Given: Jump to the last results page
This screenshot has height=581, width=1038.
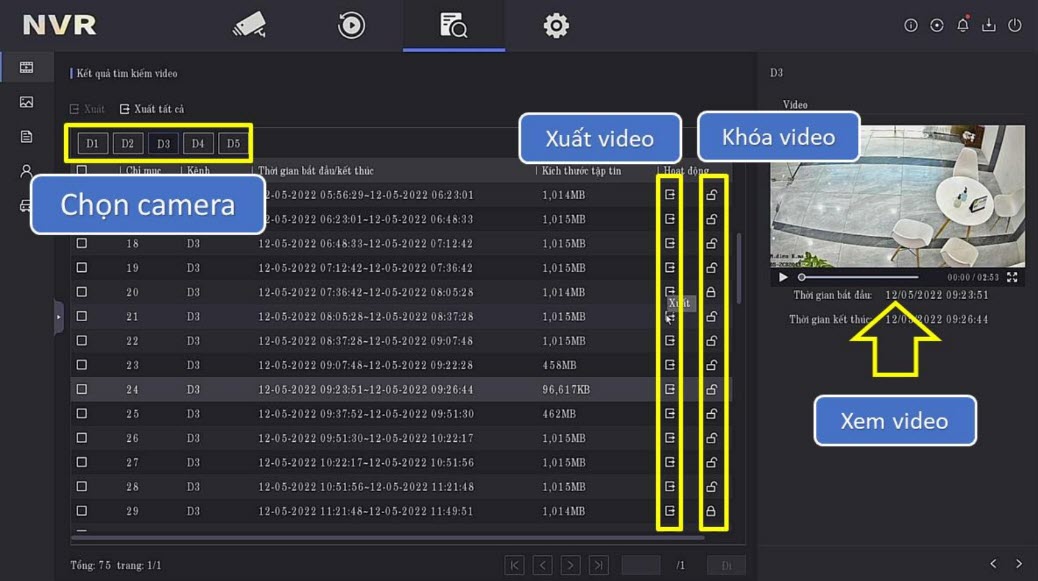Looking at the screenshot, I should point(598,565).
